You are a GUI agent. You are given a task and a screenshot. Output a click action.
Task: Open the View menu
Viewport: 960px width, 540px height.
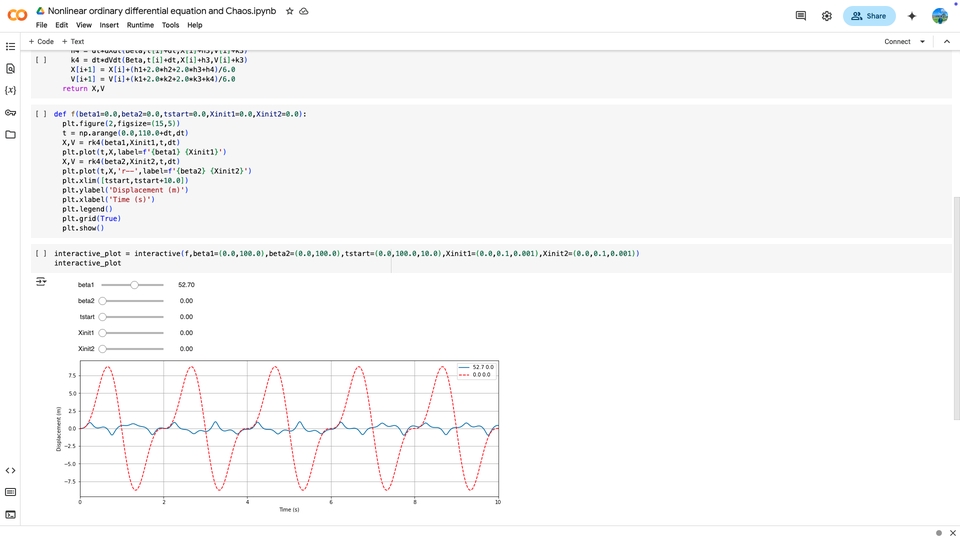point(84,25)
